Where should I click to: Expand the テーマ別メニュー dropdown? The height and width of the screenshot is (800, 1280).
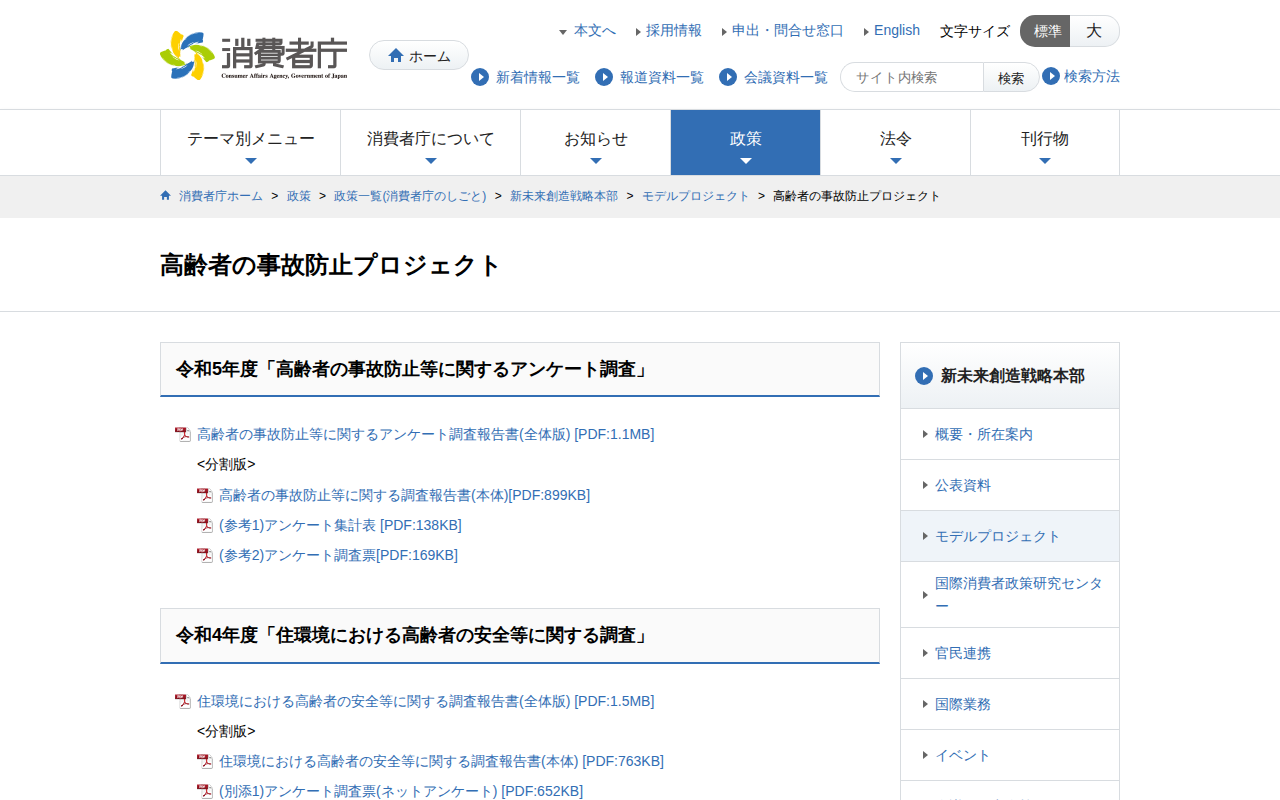(250, 142)
